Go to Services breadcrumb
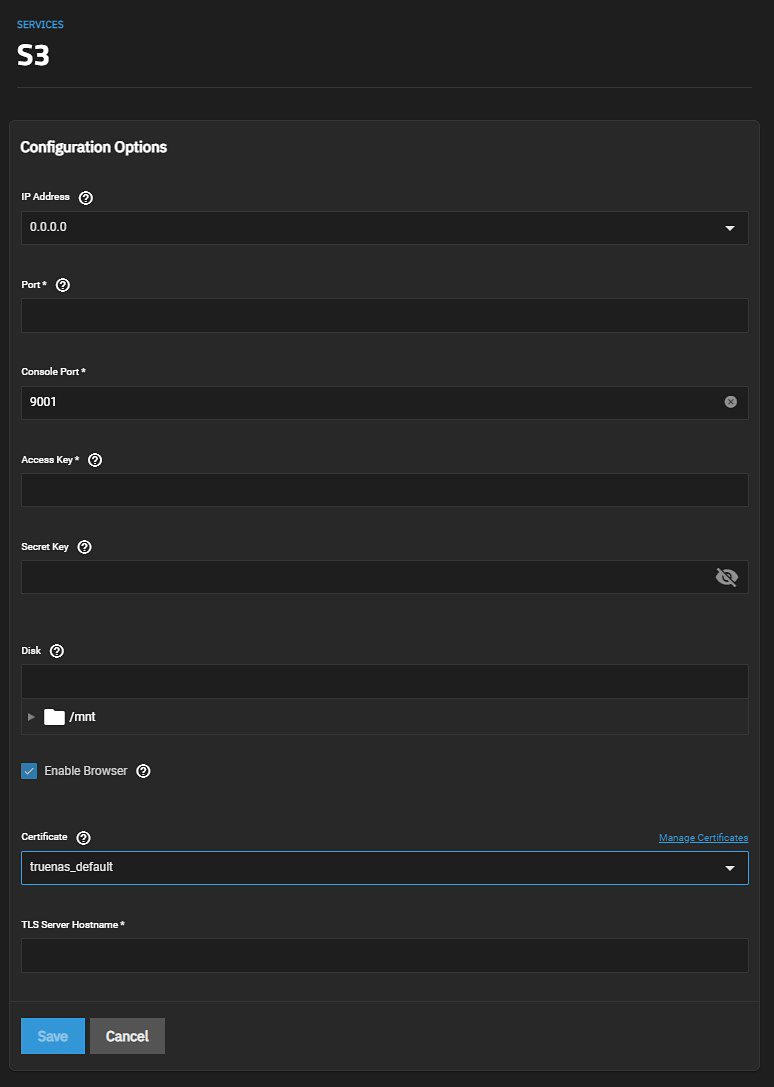The width and height of the screenshot is (774, 1087). point(40,24)
